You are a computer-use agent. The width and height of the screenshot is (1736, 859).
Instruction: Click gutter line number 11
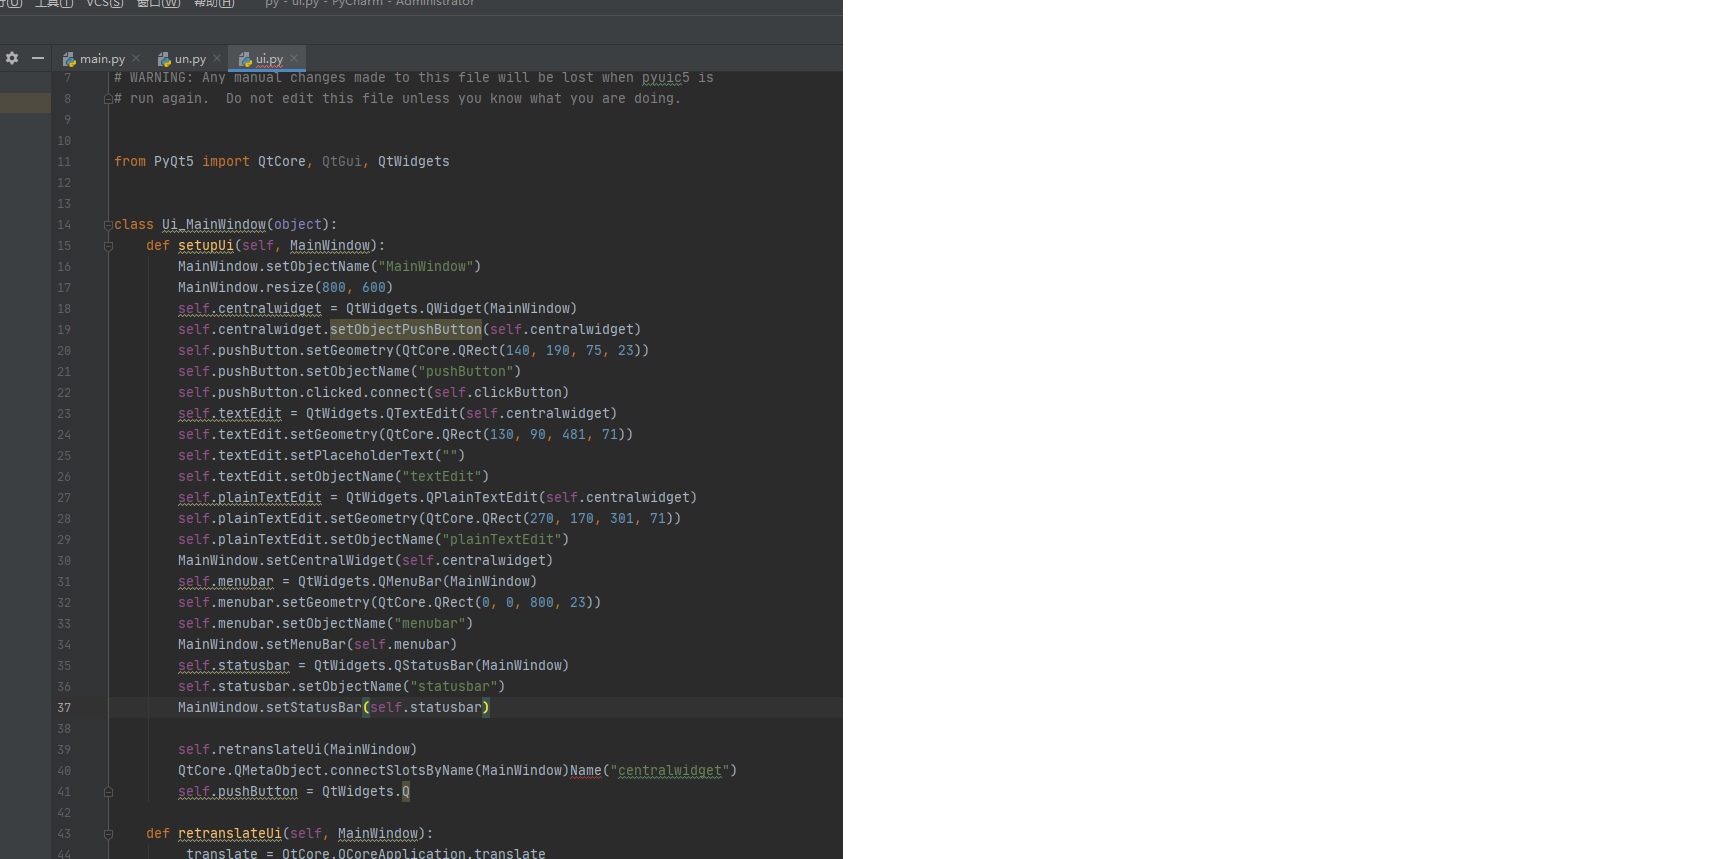[64, 162]
